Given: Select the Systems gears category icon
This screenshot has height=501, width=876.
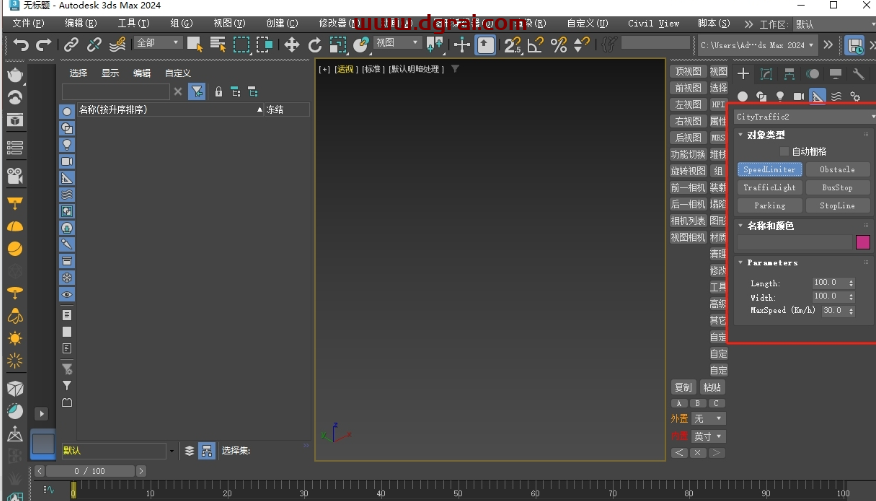Looking at the screenshot, I should pyautogui.click(x=855, y=97).
